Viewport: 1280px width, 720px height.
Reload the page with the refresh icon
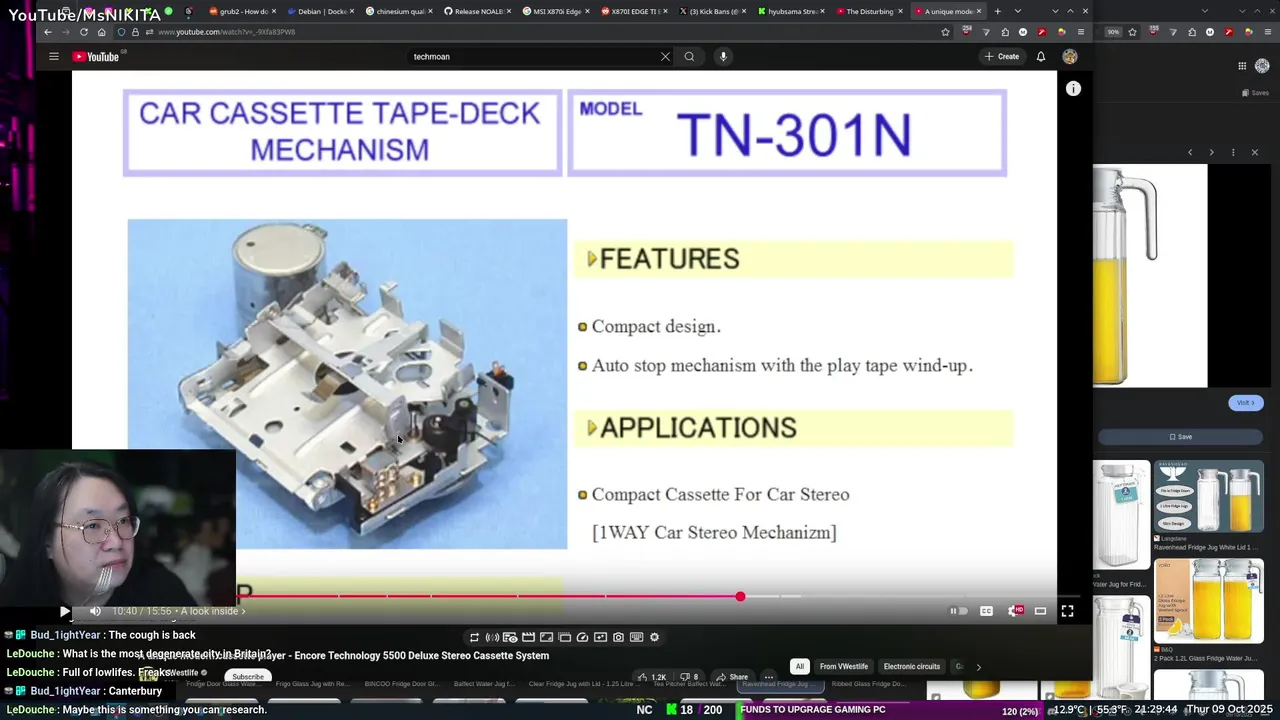[83, 32]
